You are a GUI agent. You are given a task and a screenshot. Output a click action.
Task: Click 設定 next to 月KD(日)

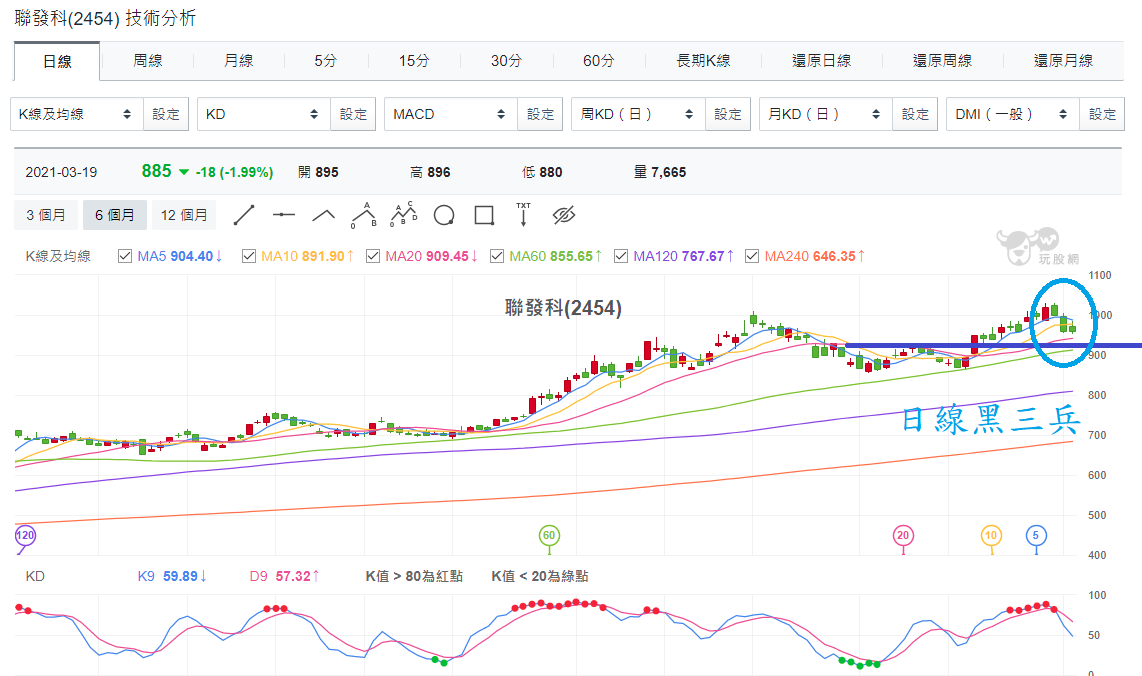915,114
